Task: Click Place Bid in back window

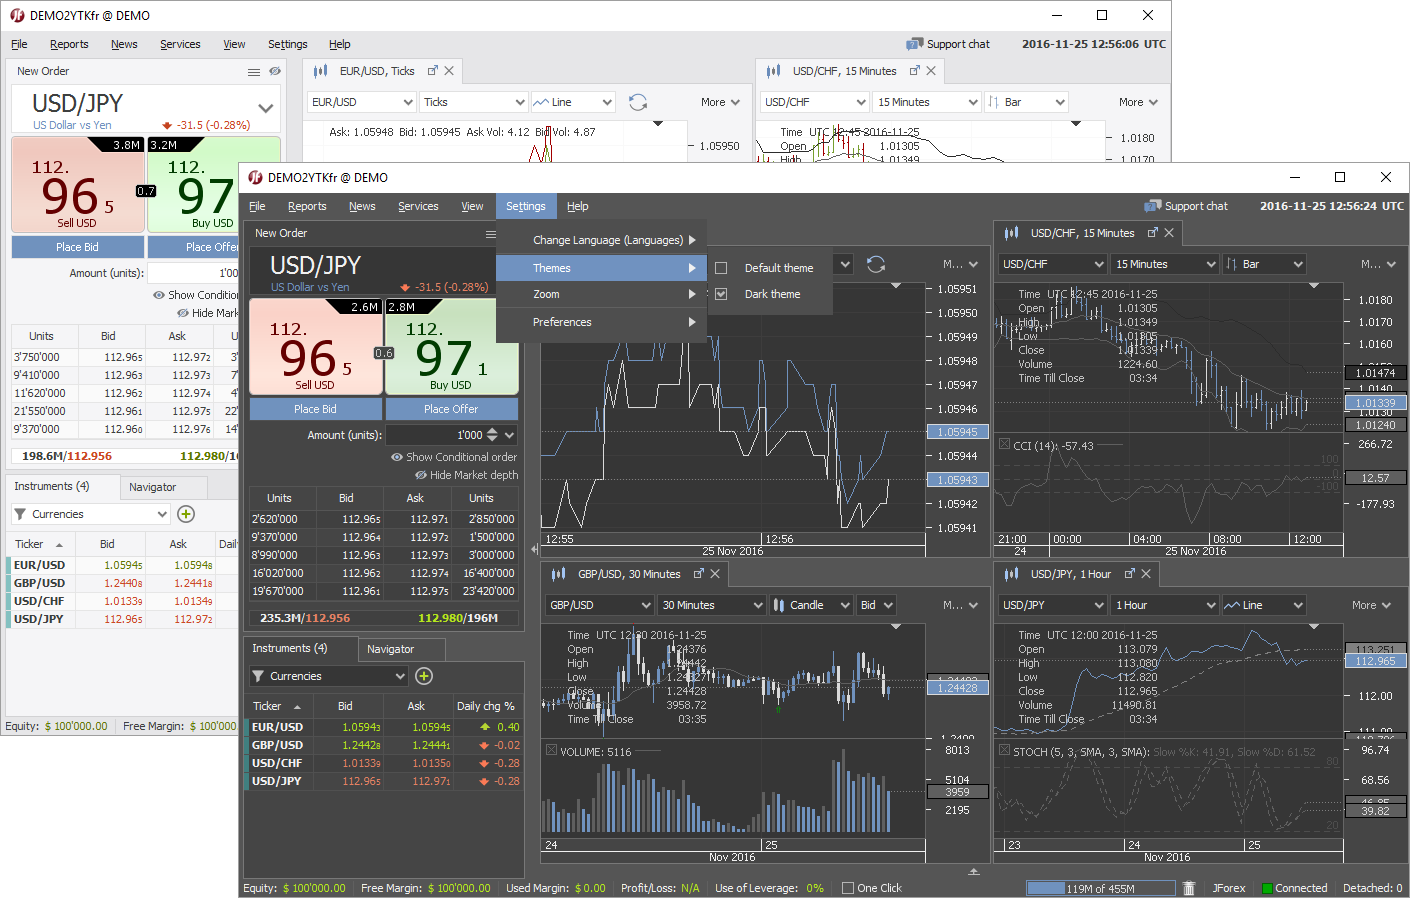Action: [x=77, y=247]
